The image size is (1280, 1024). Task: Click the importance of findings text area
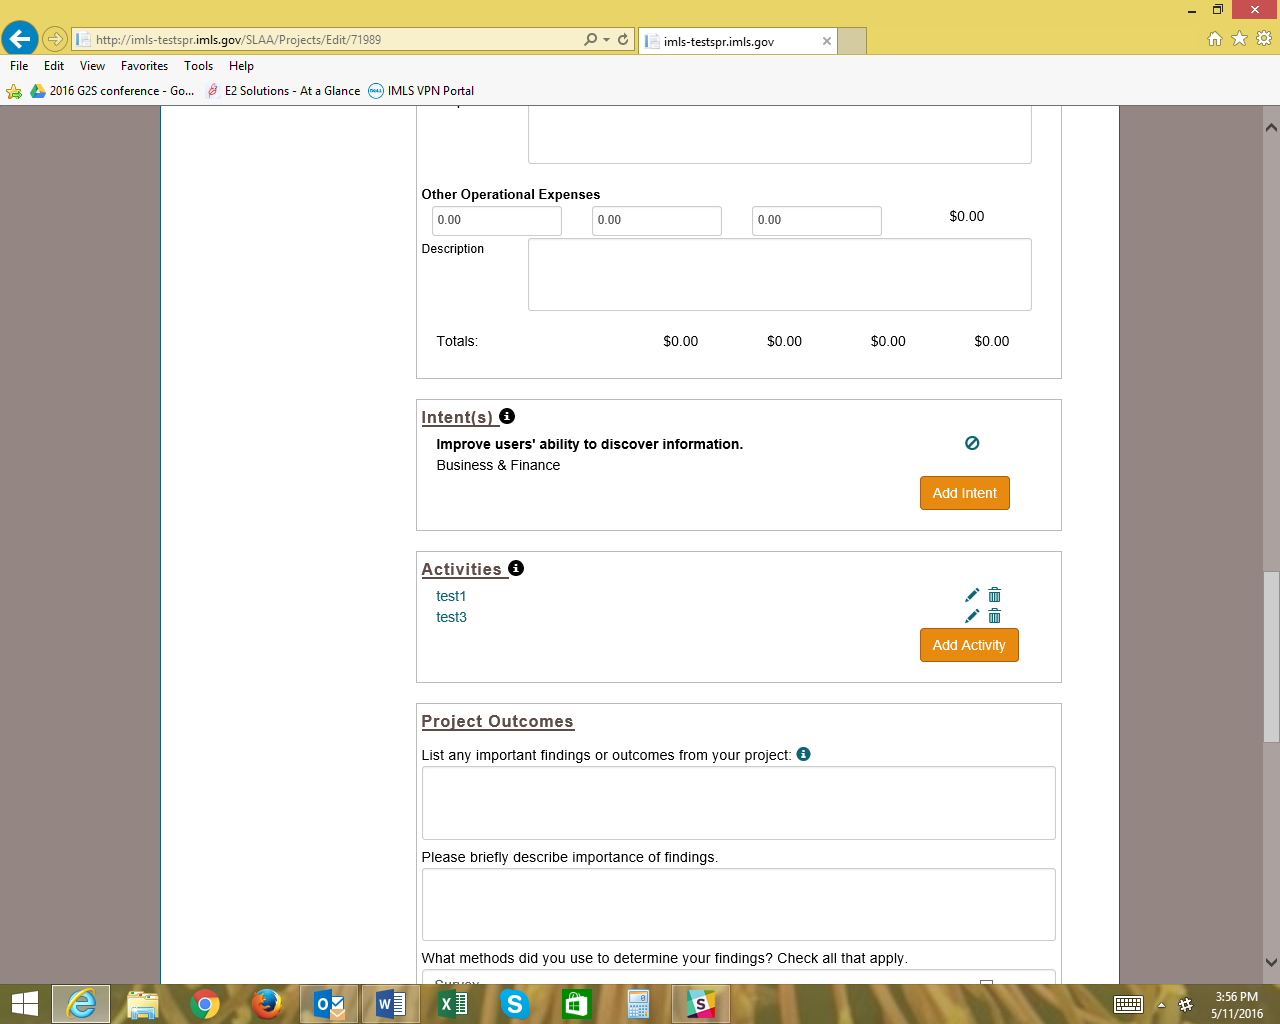[739, 905]
